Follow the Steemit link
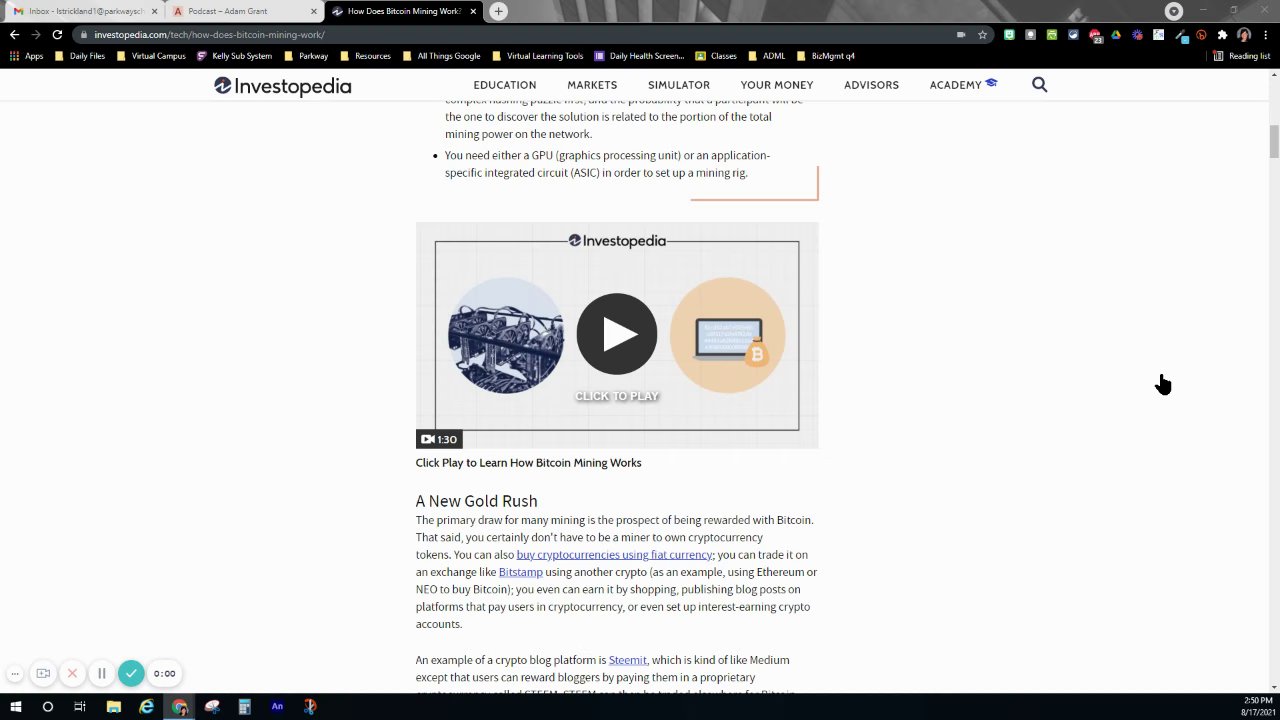The width and height of the screenshot is (1280, 720). click(627, 660)
